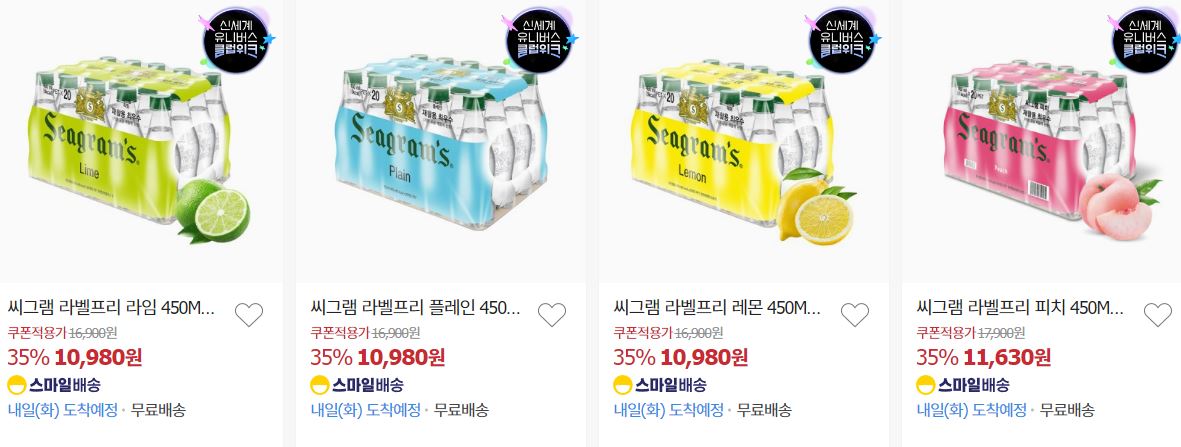View the Seagram's Lemon product image
The height and width of the screenshot is (447, 1181).
tap(743, 141)
